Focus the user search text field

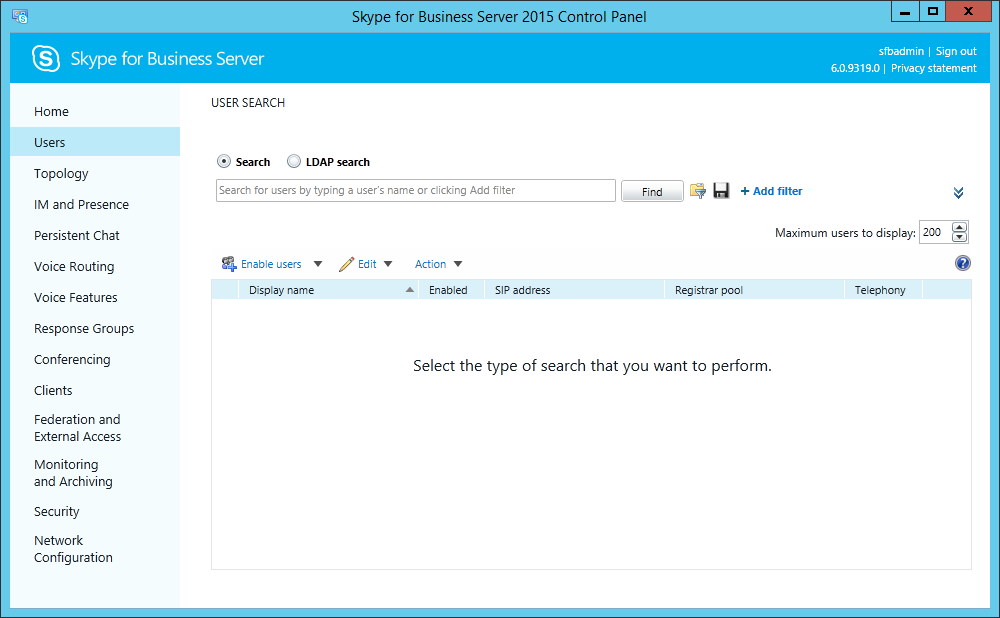(x=416, y=191)
